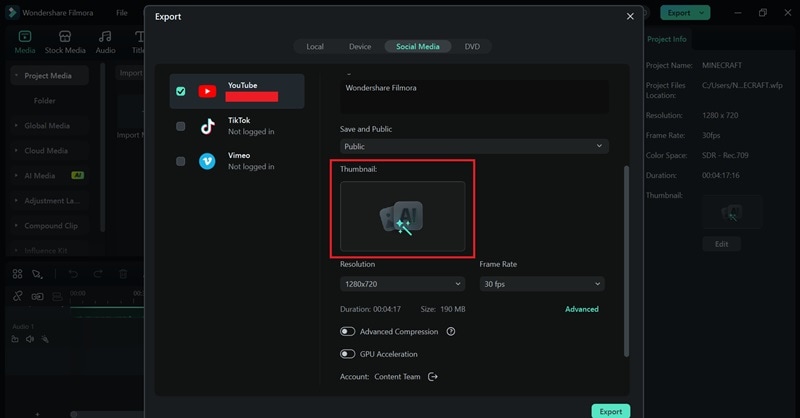Click the Audio 1 track folder icon
The image size is (800, 418).
[x=15, y=339]
